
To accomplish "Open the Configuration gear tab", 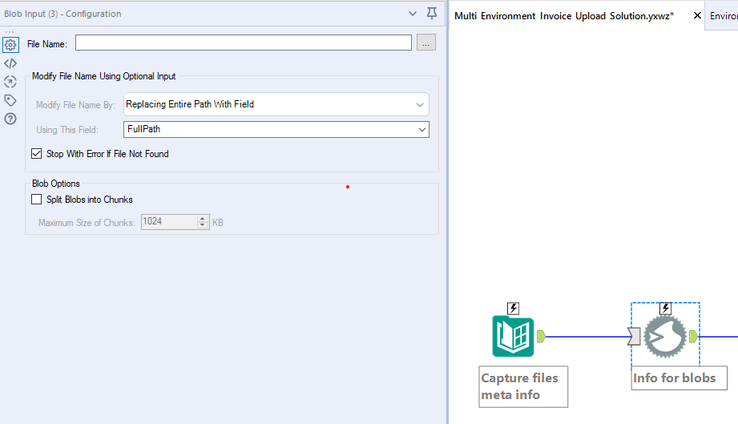I will (10, 45).
